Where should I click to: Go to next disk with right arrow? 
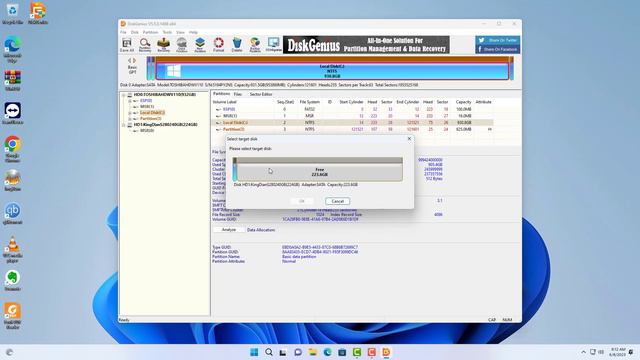(134, 60)
